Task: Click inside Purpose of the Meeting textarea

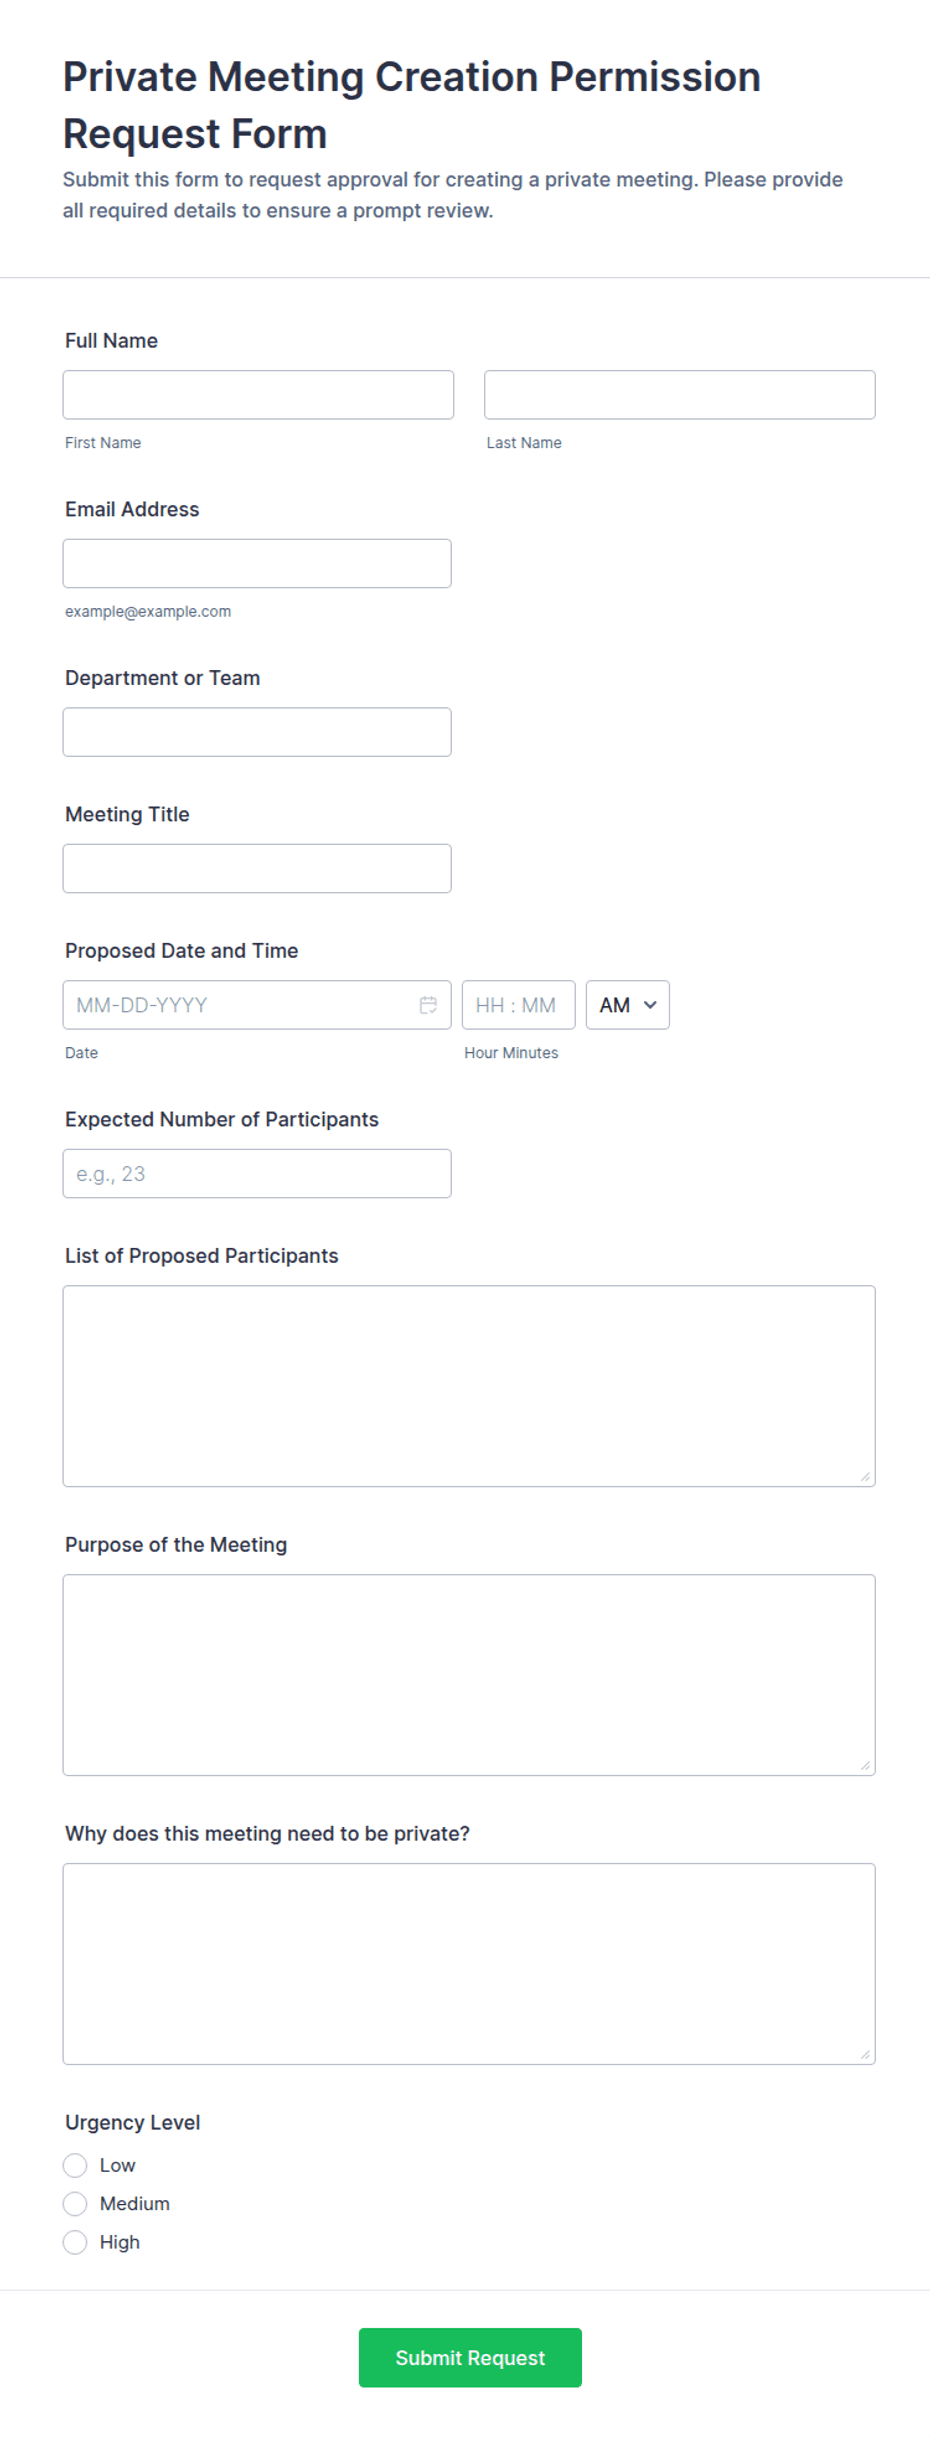Action: click(x=469, y=1675)
